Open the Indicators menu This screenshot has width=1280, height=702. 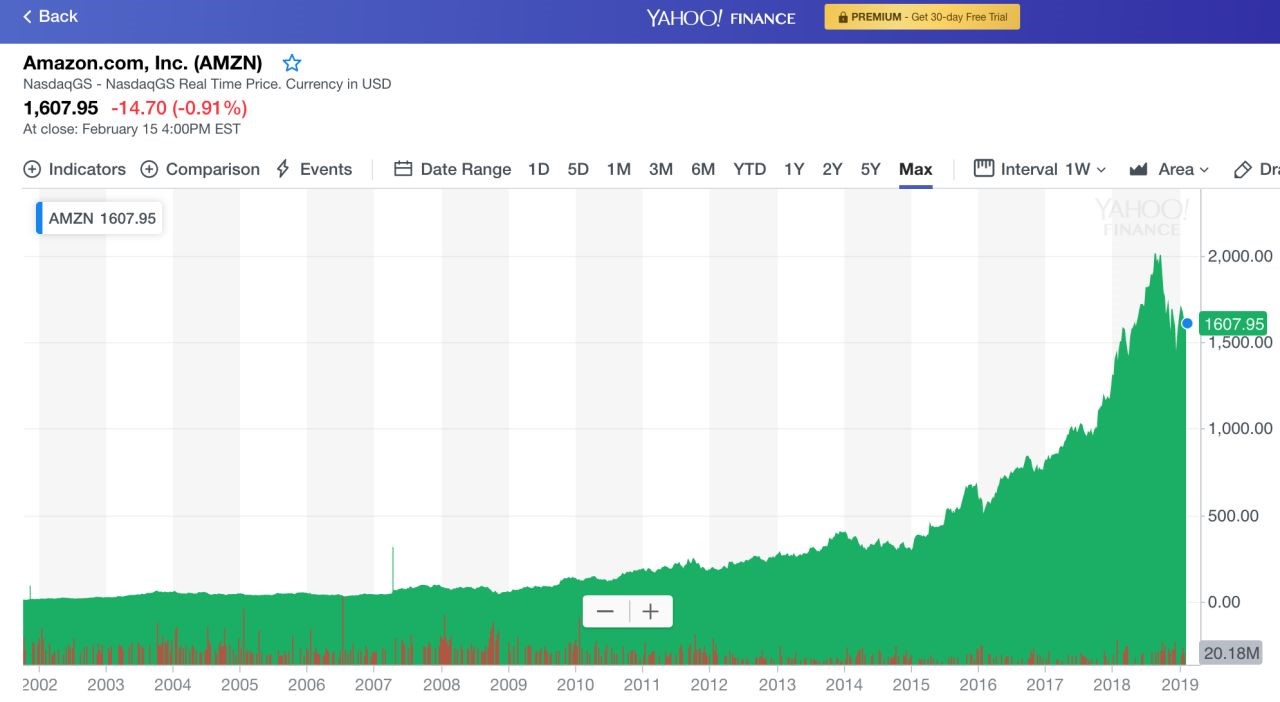pyautogui.click(x=75, y=169)
